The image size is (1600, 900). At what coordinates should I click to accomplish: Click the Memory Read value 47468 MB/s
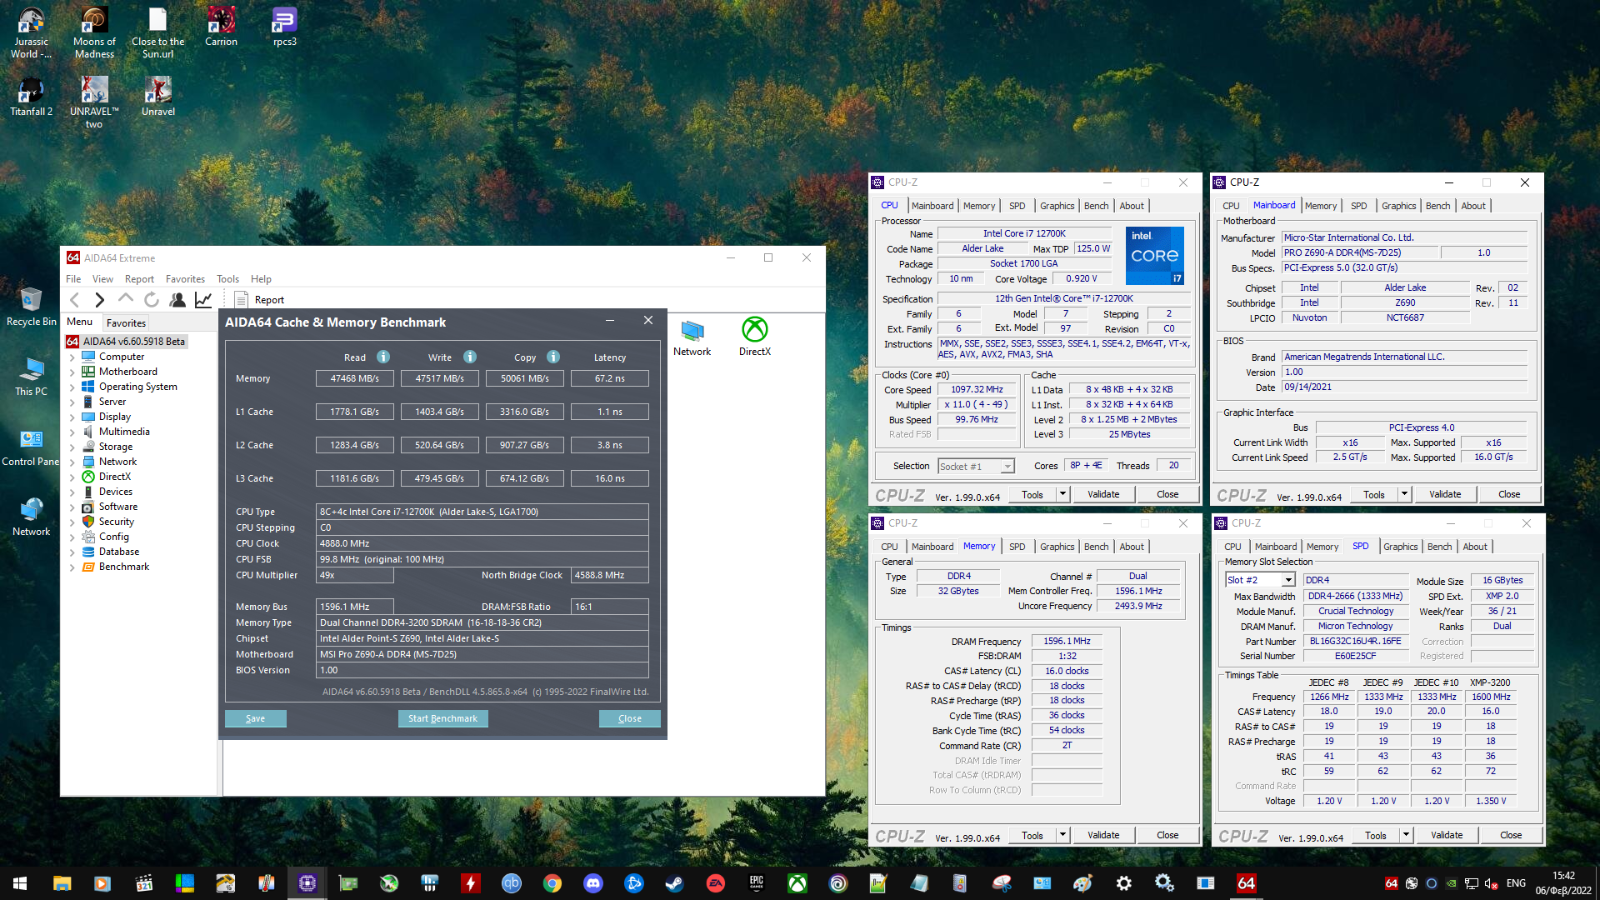tap(355, 379)
